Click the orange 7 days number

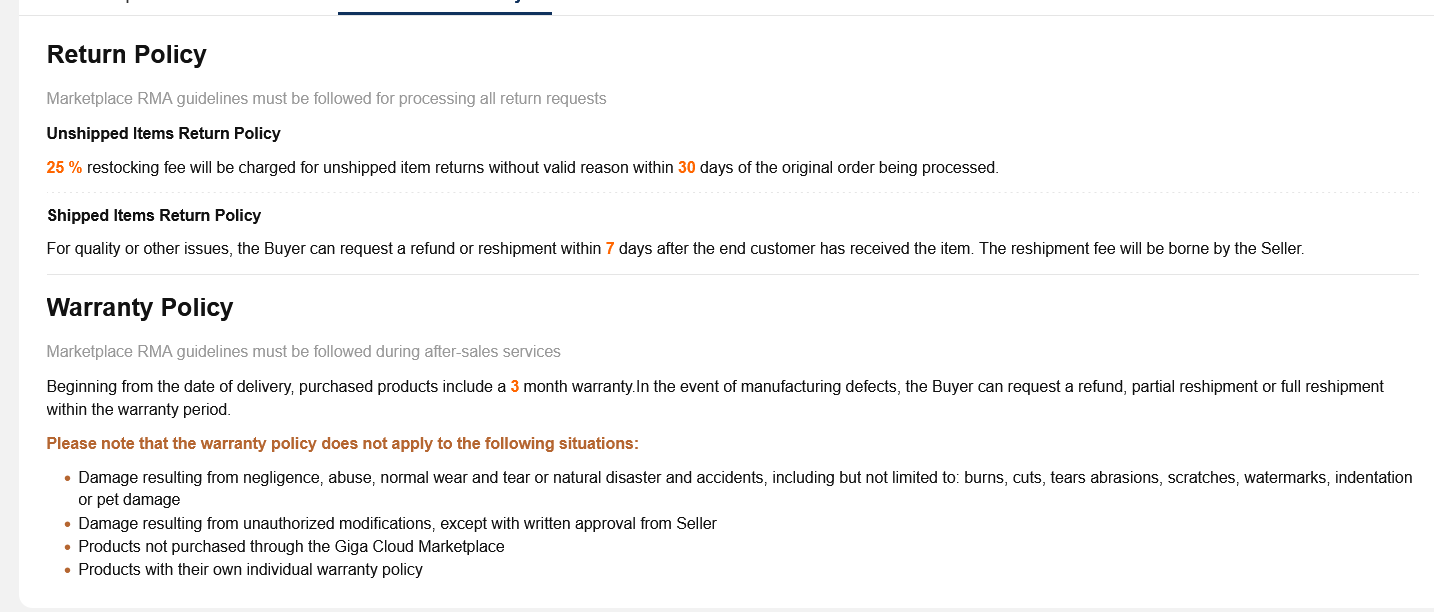pyautogui.click(x=610, y=249)
